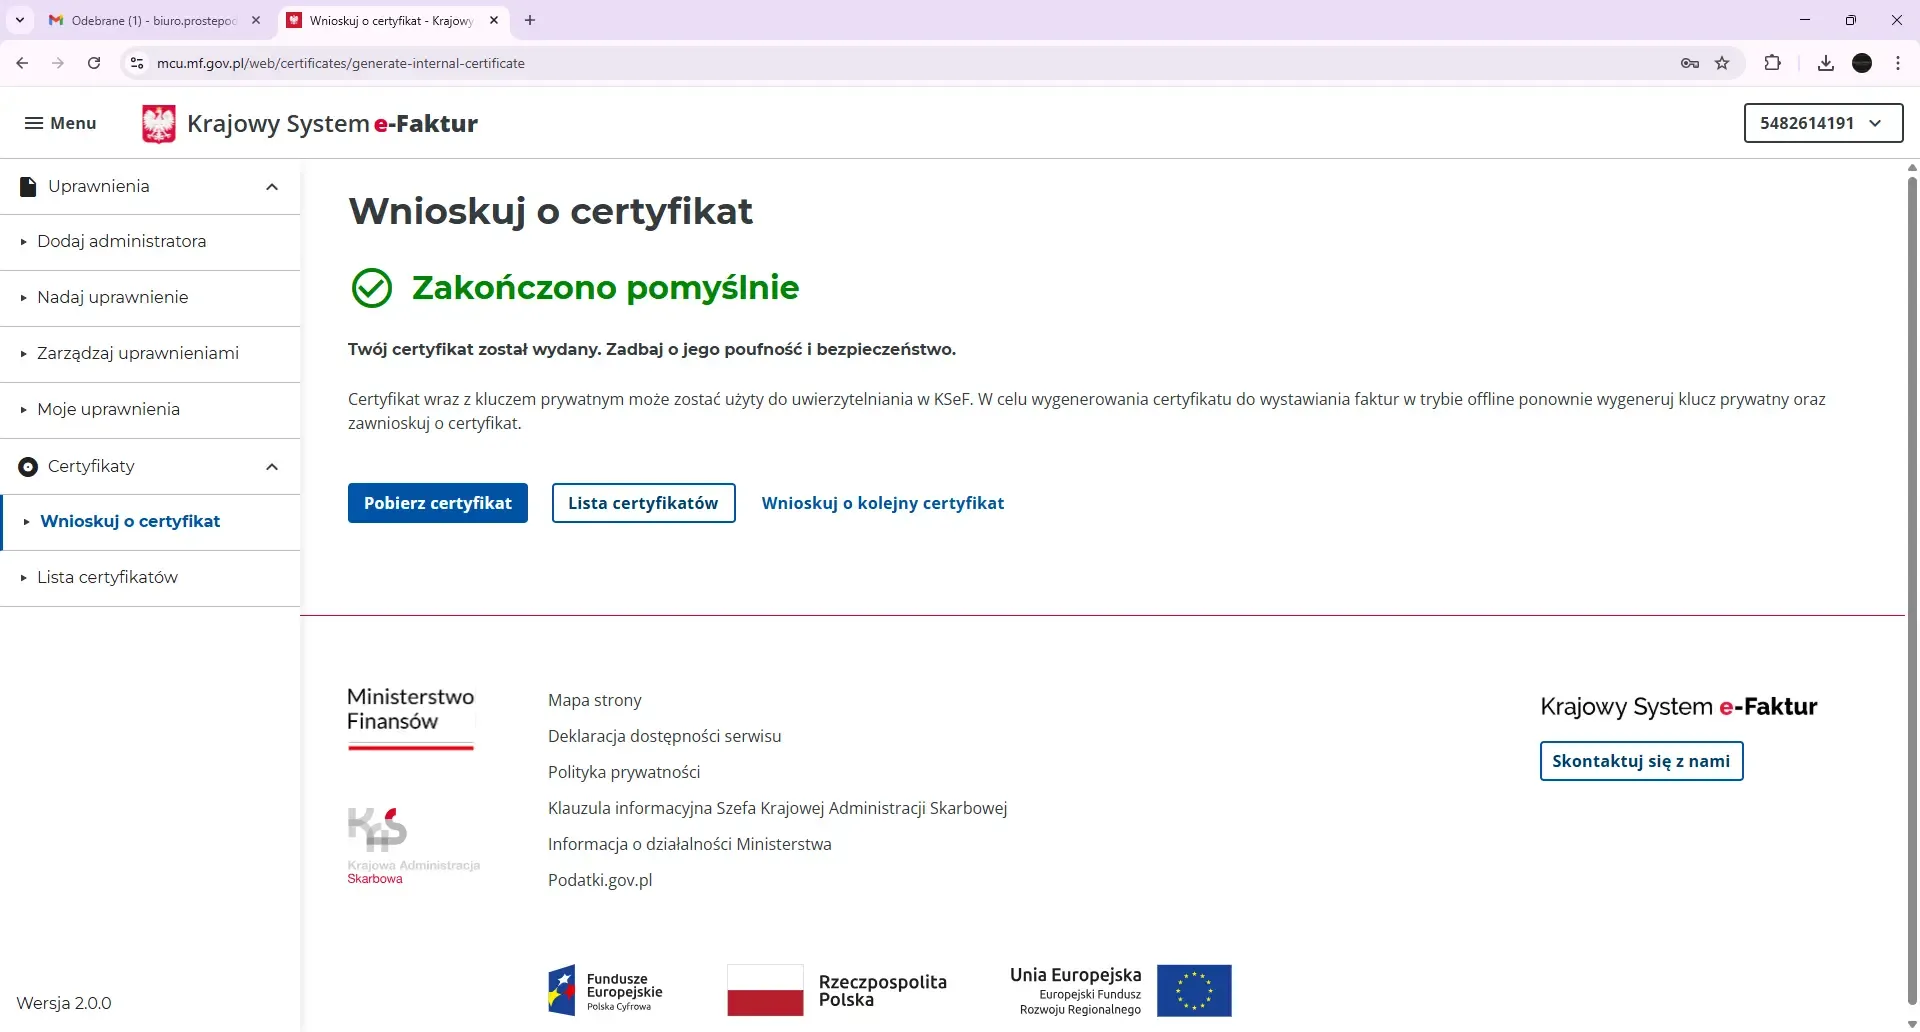Click the Krajowa Administracja Skarbowa logo

click(x=413, y=843)
